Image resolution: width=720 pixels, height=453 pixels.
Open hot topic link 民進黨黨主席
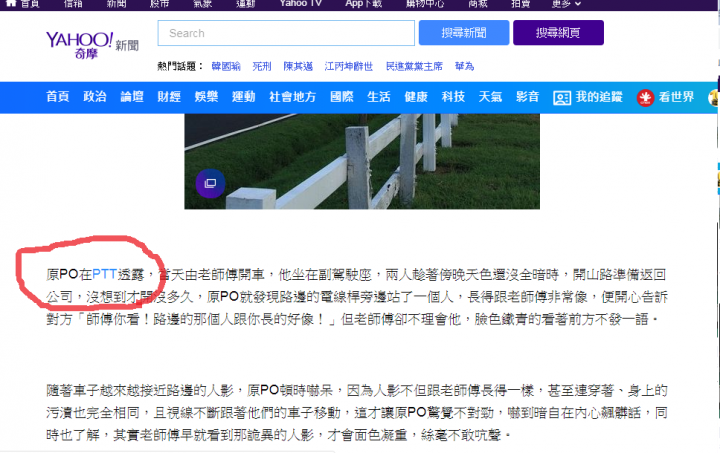(414, 67)
